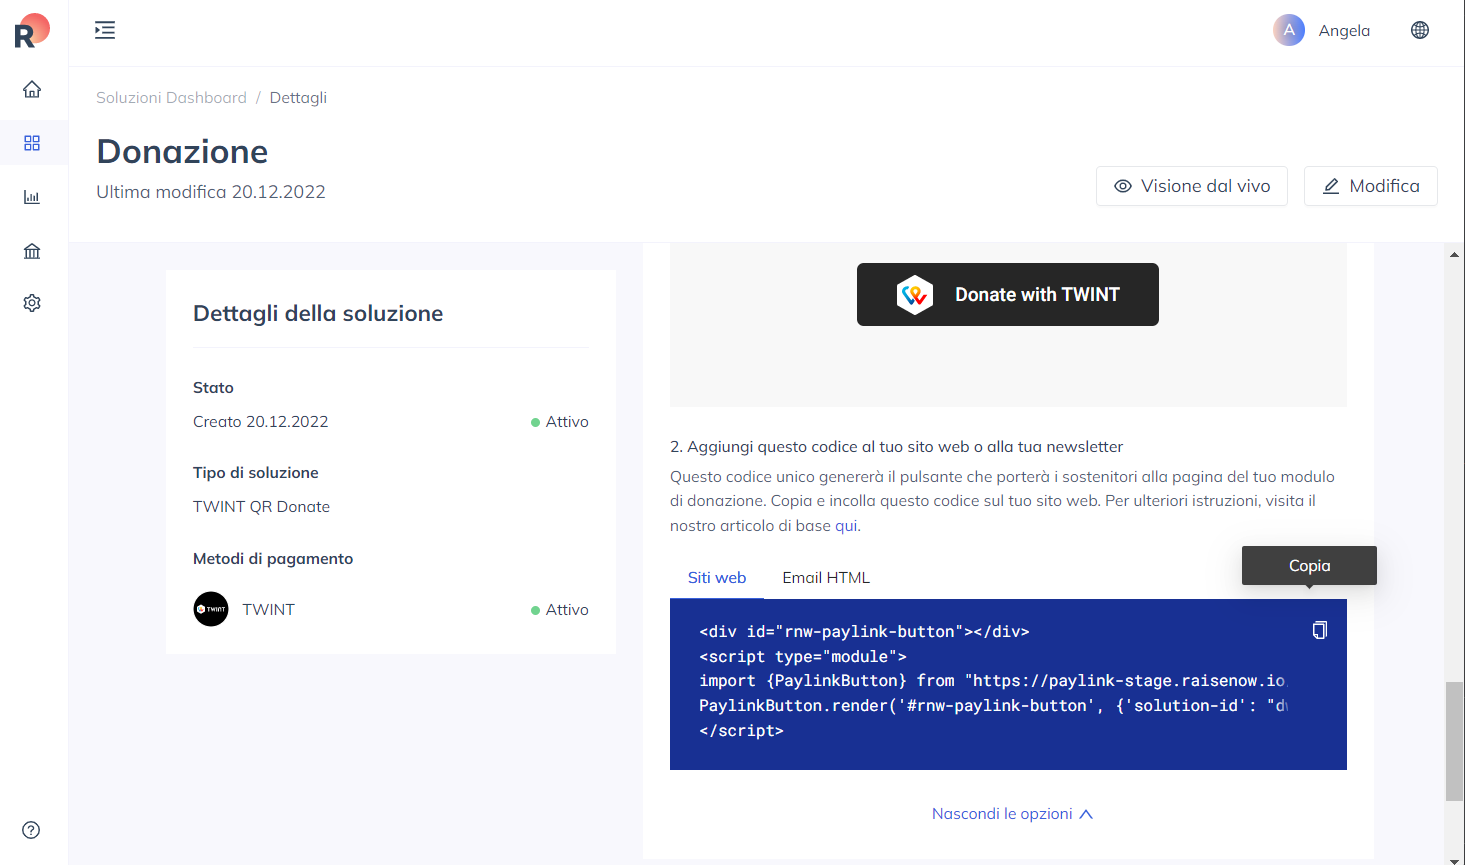Click the scrollbar up arrow
Screen dimensions: 1465x865
click(x=1454, y=254)
